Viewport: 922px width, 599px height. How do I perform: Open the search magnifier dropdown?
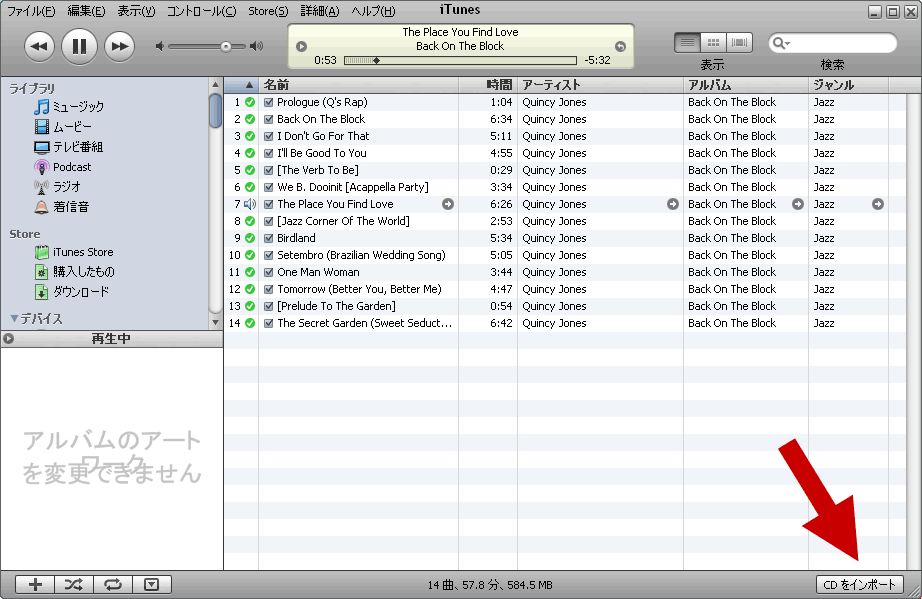tap(781, 43)
